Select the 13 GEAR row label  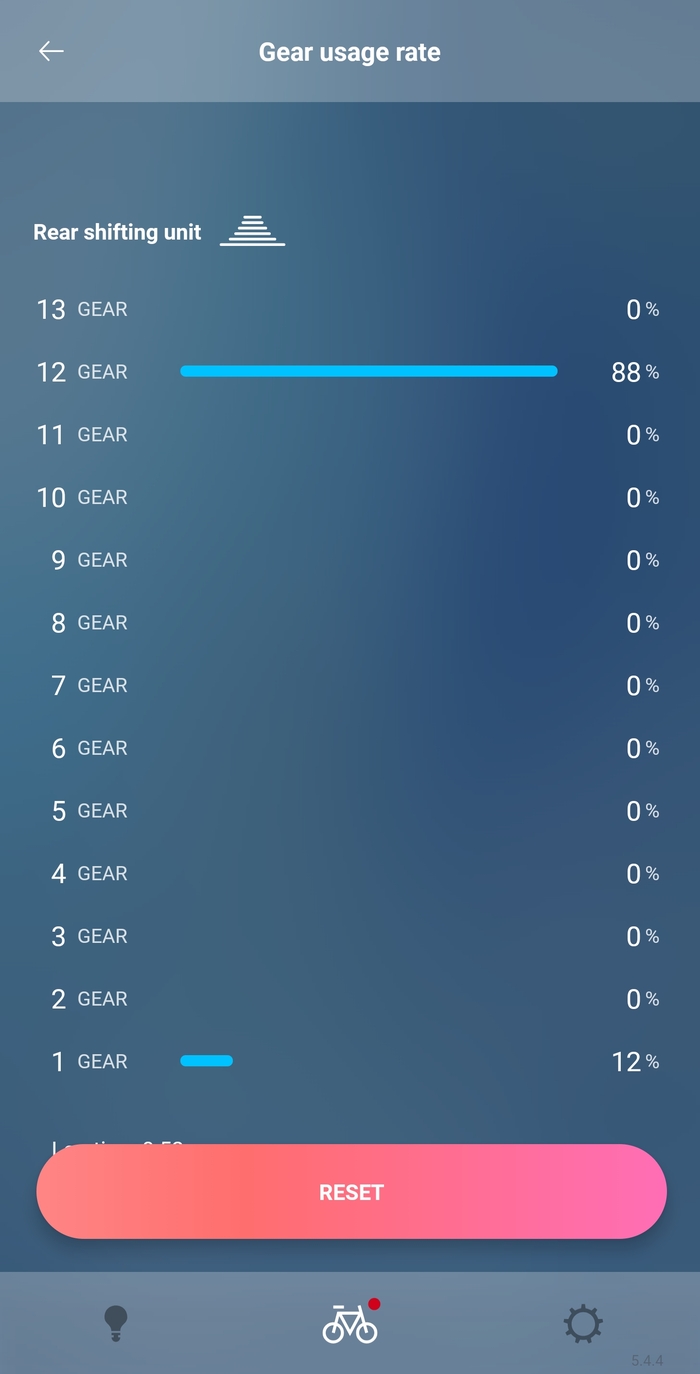[x=82, y=309]
